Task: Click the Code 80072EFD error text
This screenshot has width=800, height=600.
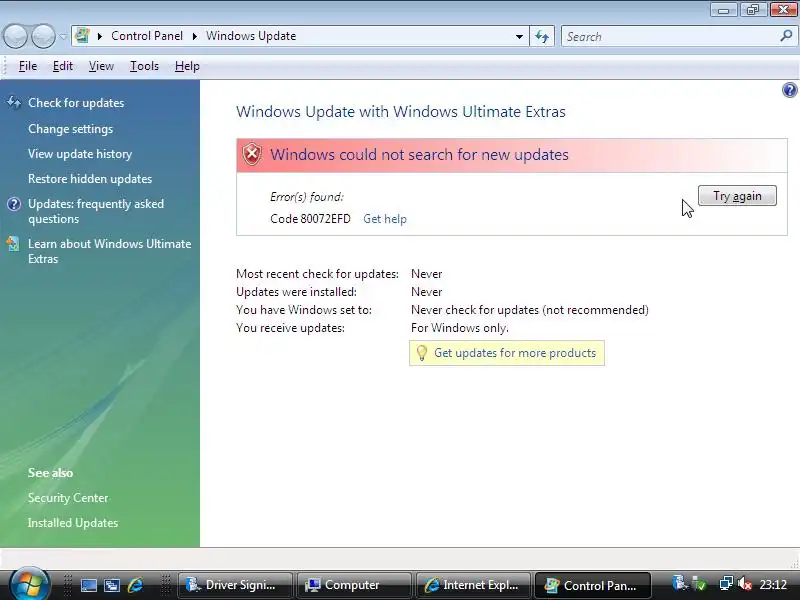Action: pyautogui.click(x=310, y=219)
